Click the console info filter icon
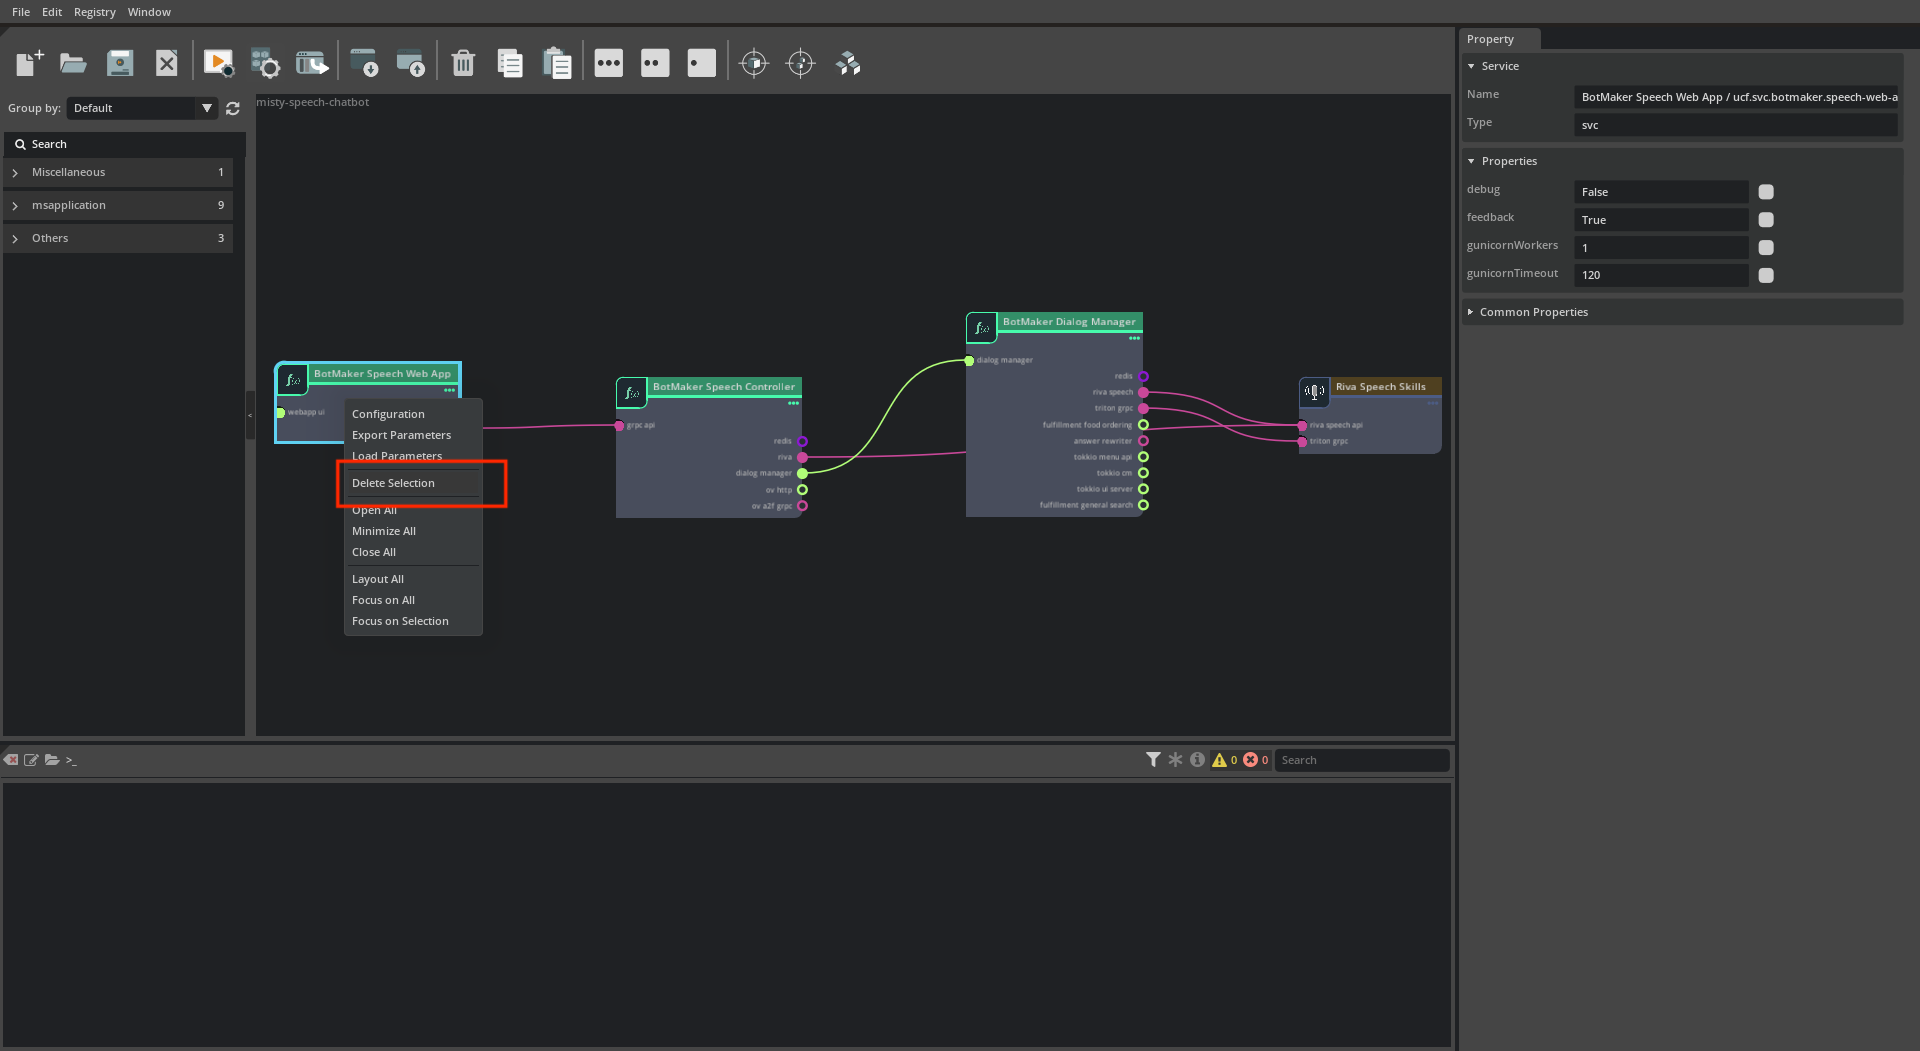 click(1197, 760)
